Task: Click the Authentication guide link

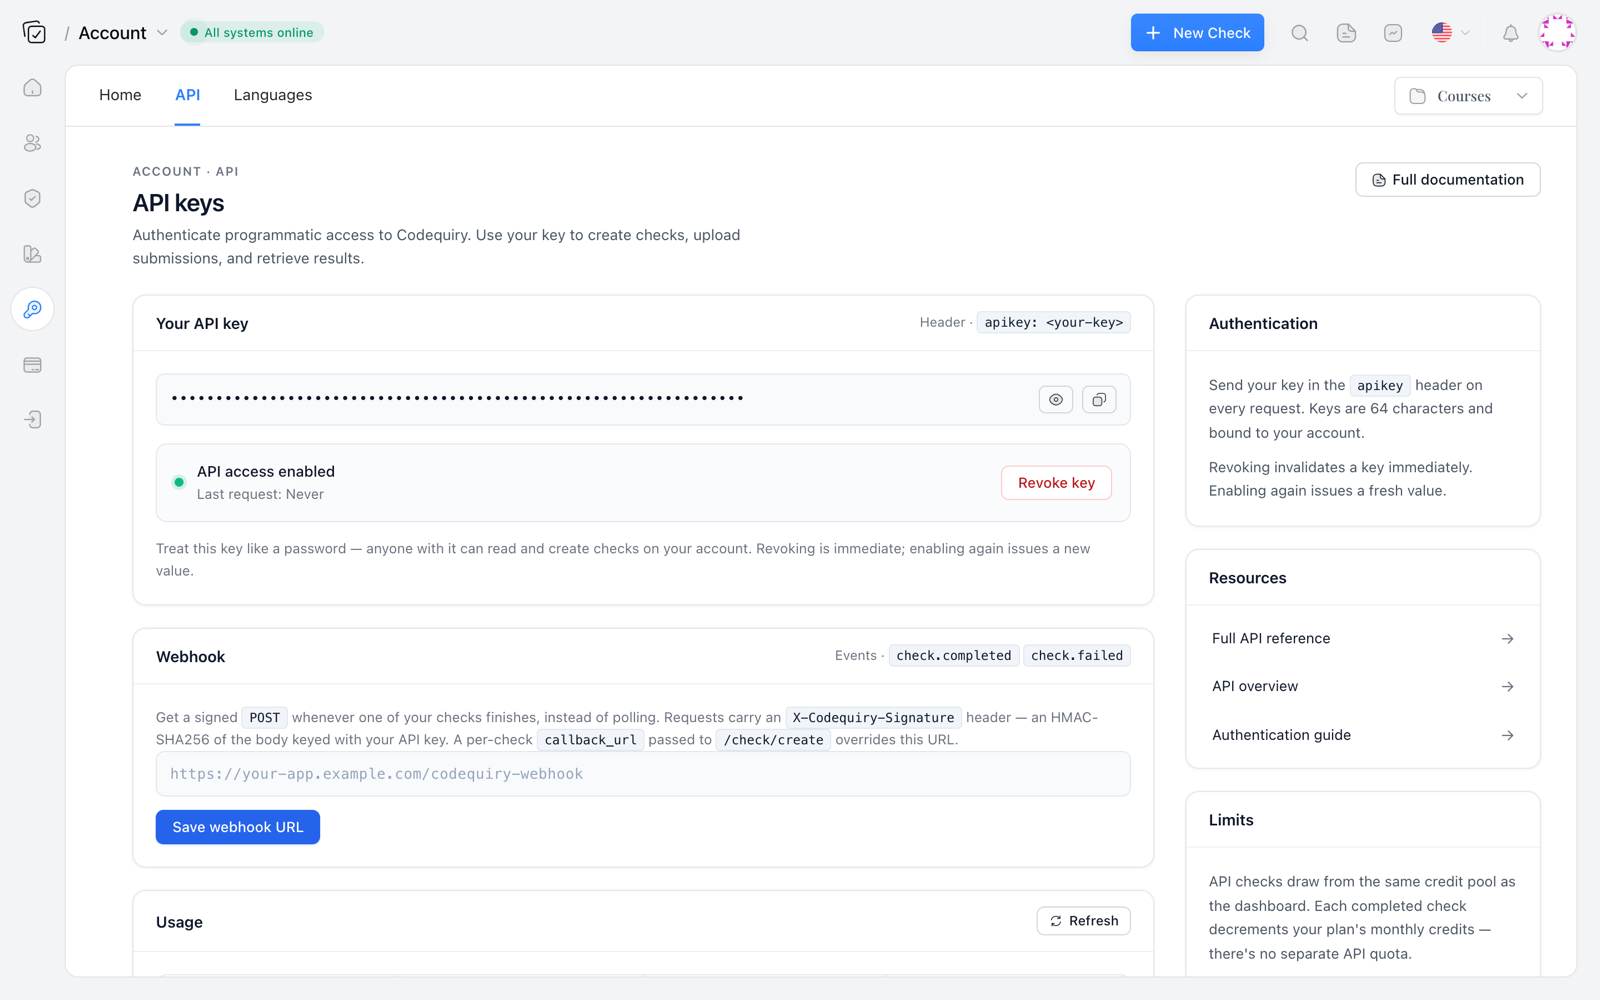Action: pos(1281,735)
